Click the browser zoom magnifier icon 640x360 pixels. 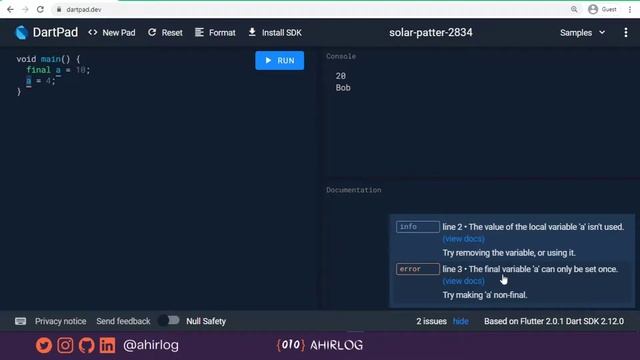(574, 9)
